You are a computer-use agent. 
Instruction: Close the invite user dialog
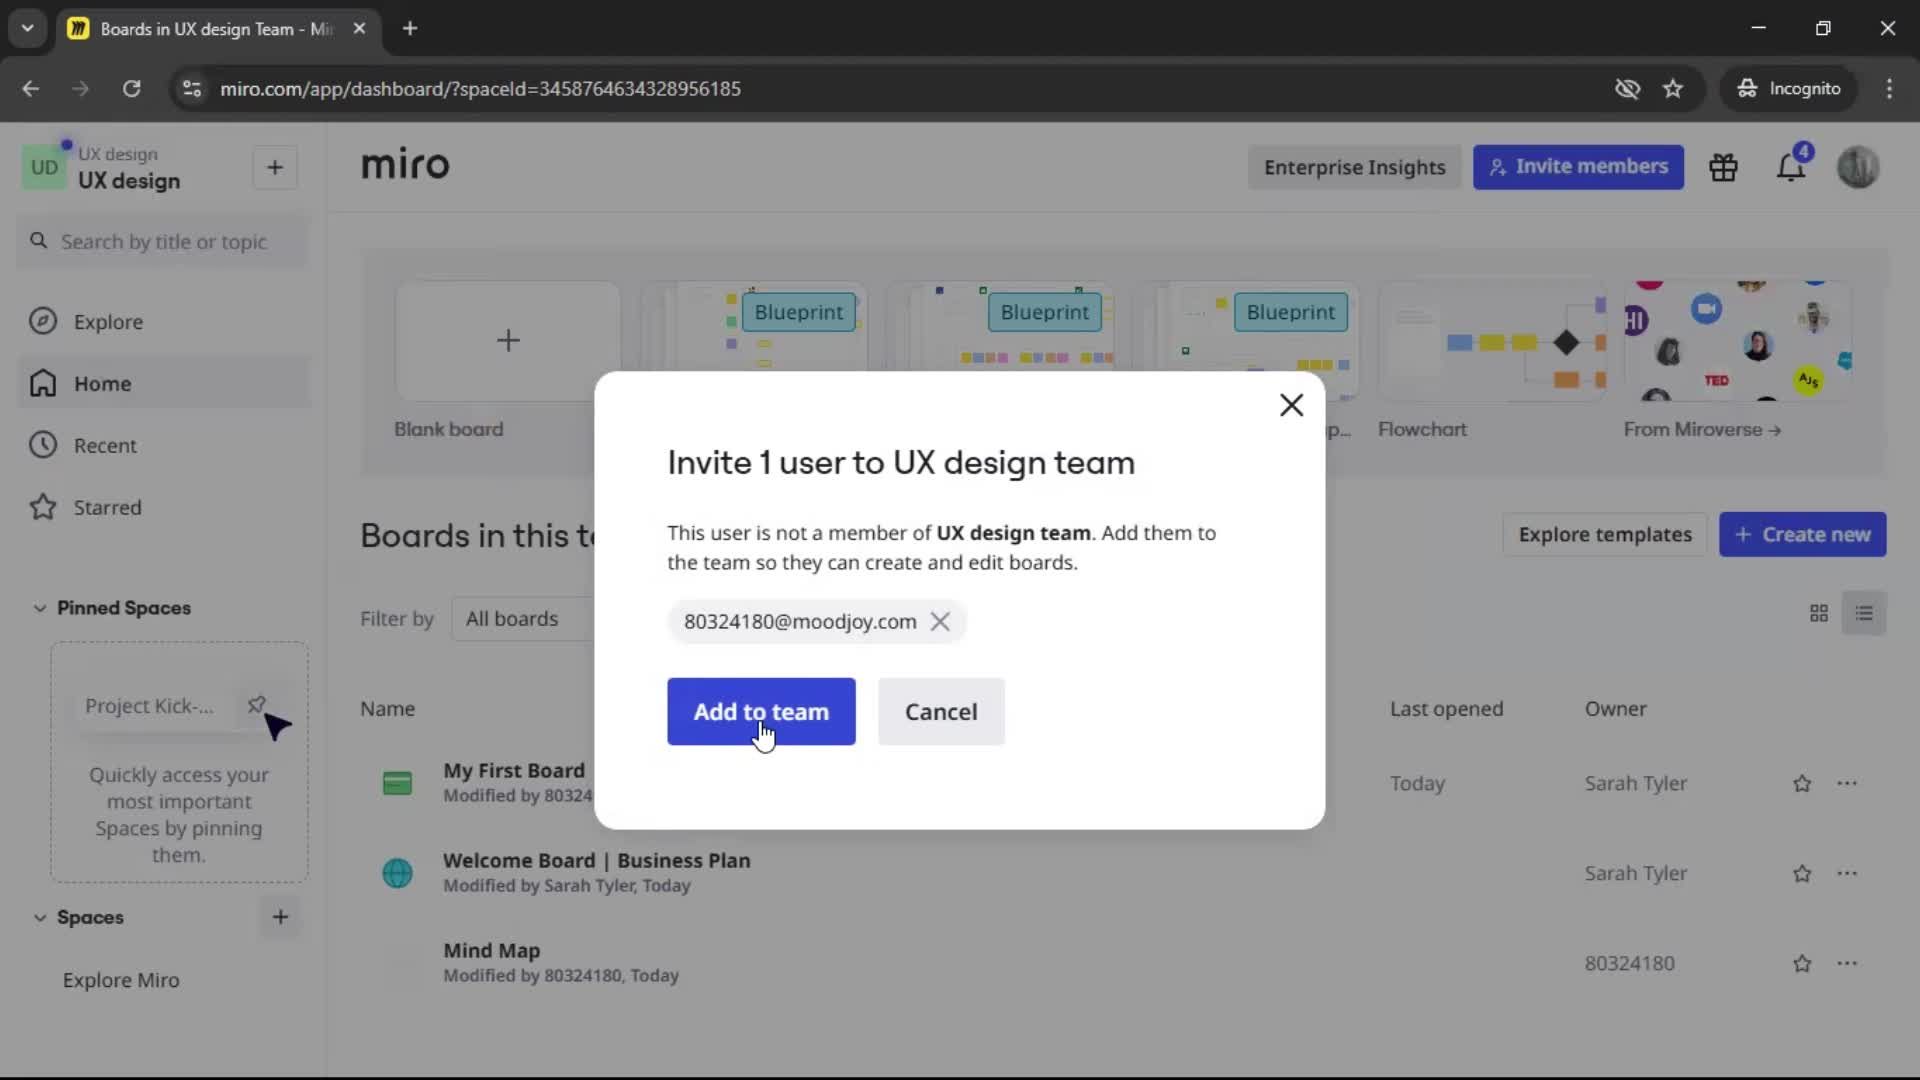1291,405
